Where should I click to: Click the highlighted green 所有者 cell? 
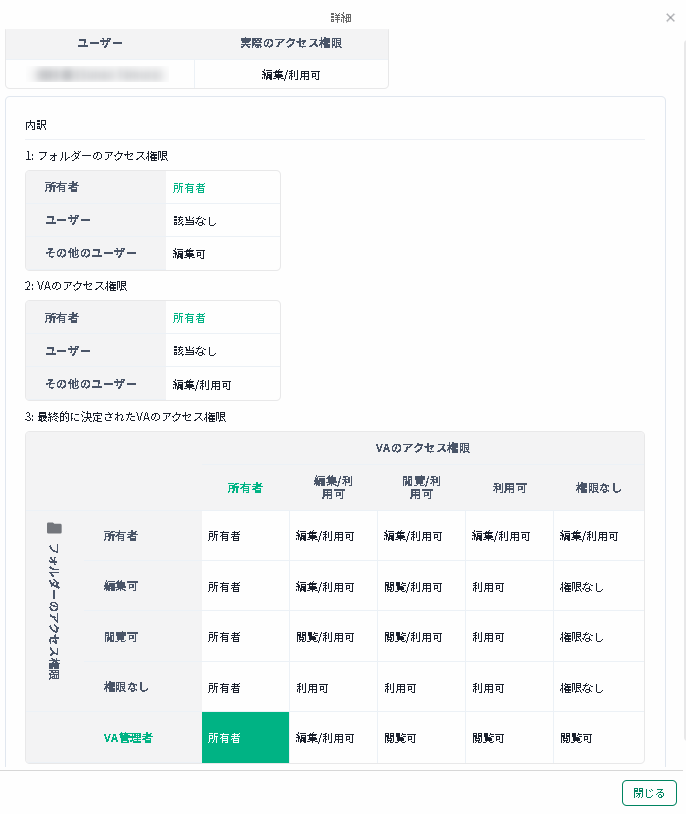tap(245, 738)
